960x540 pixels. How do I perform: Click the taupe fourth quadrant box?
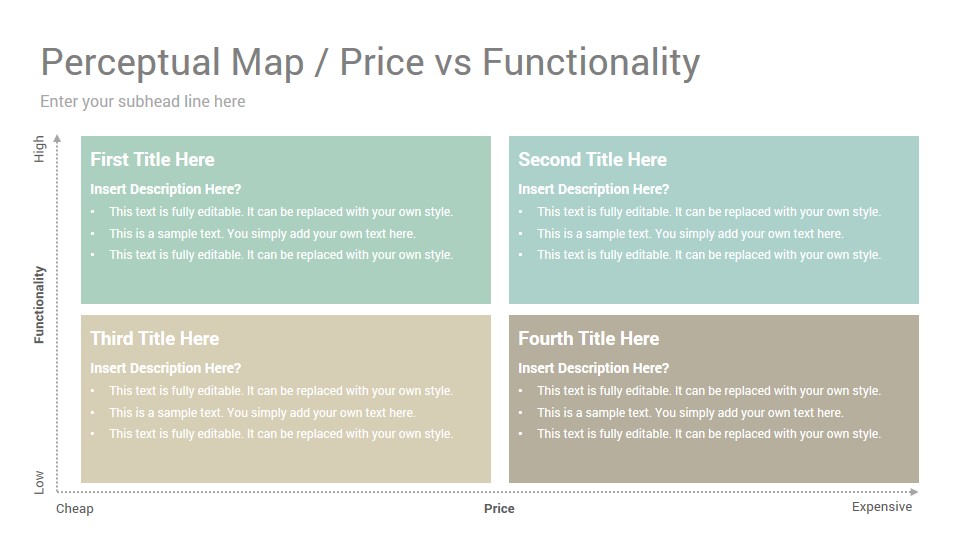(x=714, y=399)
